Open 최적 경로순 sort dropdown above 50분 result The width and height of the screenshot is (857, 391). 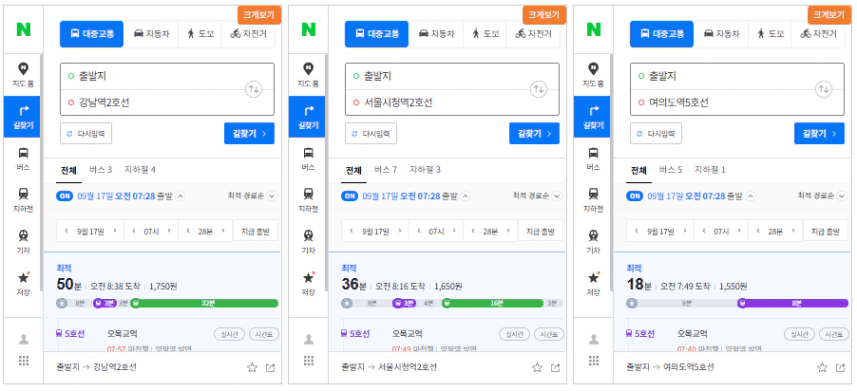click(x=252, y=196)
